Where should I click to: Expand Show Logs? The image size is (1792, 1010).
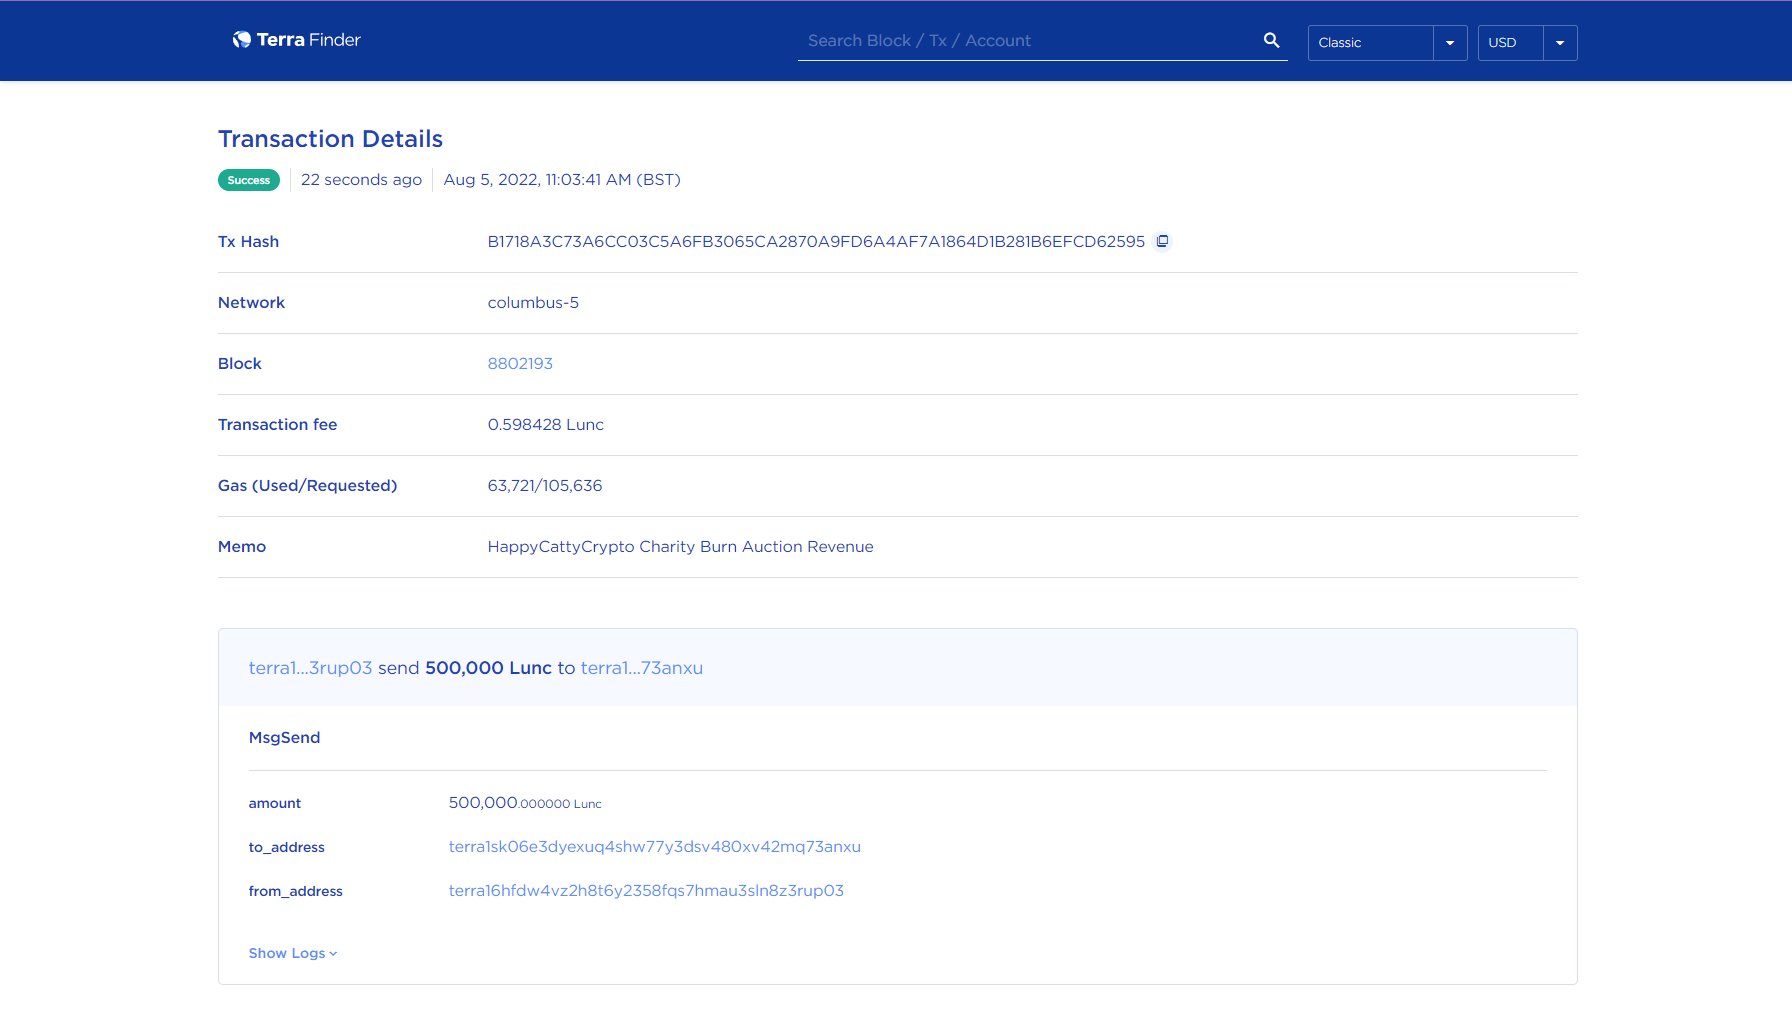click(x=293, y=953)
